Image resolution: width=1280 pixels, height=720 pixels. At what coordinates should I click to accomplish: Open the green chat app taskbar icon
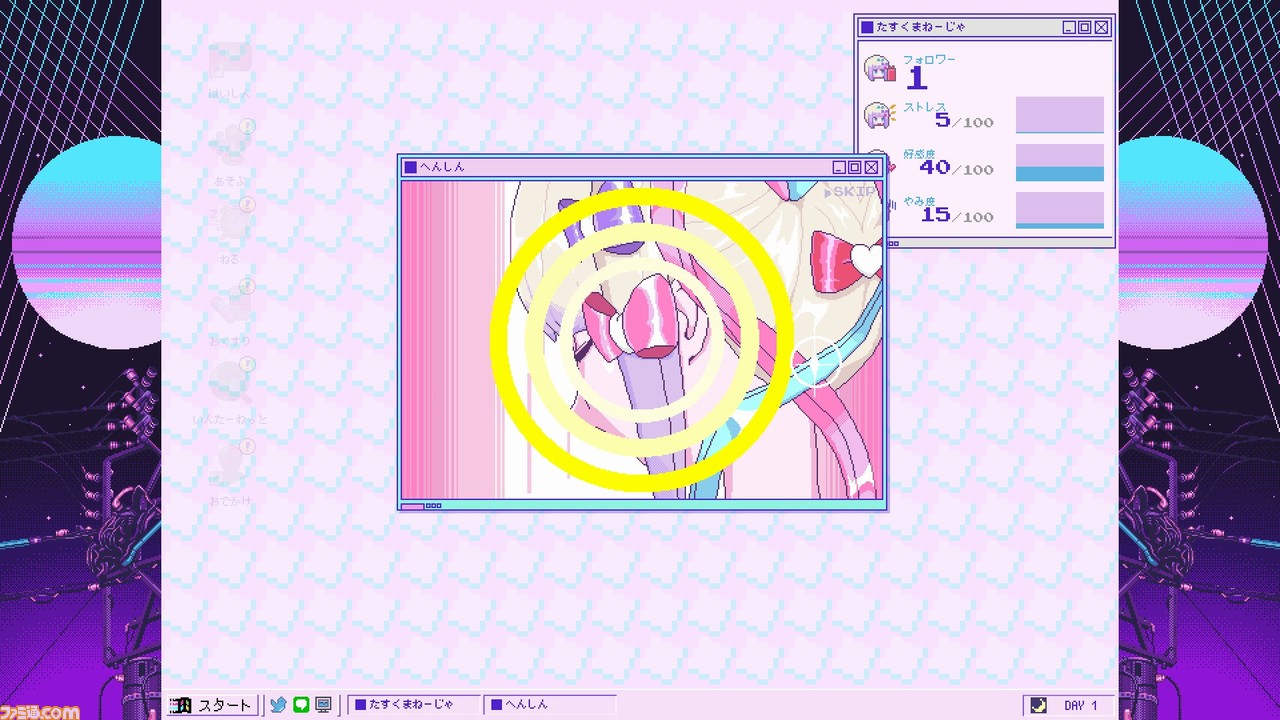[x=301, y=705]
